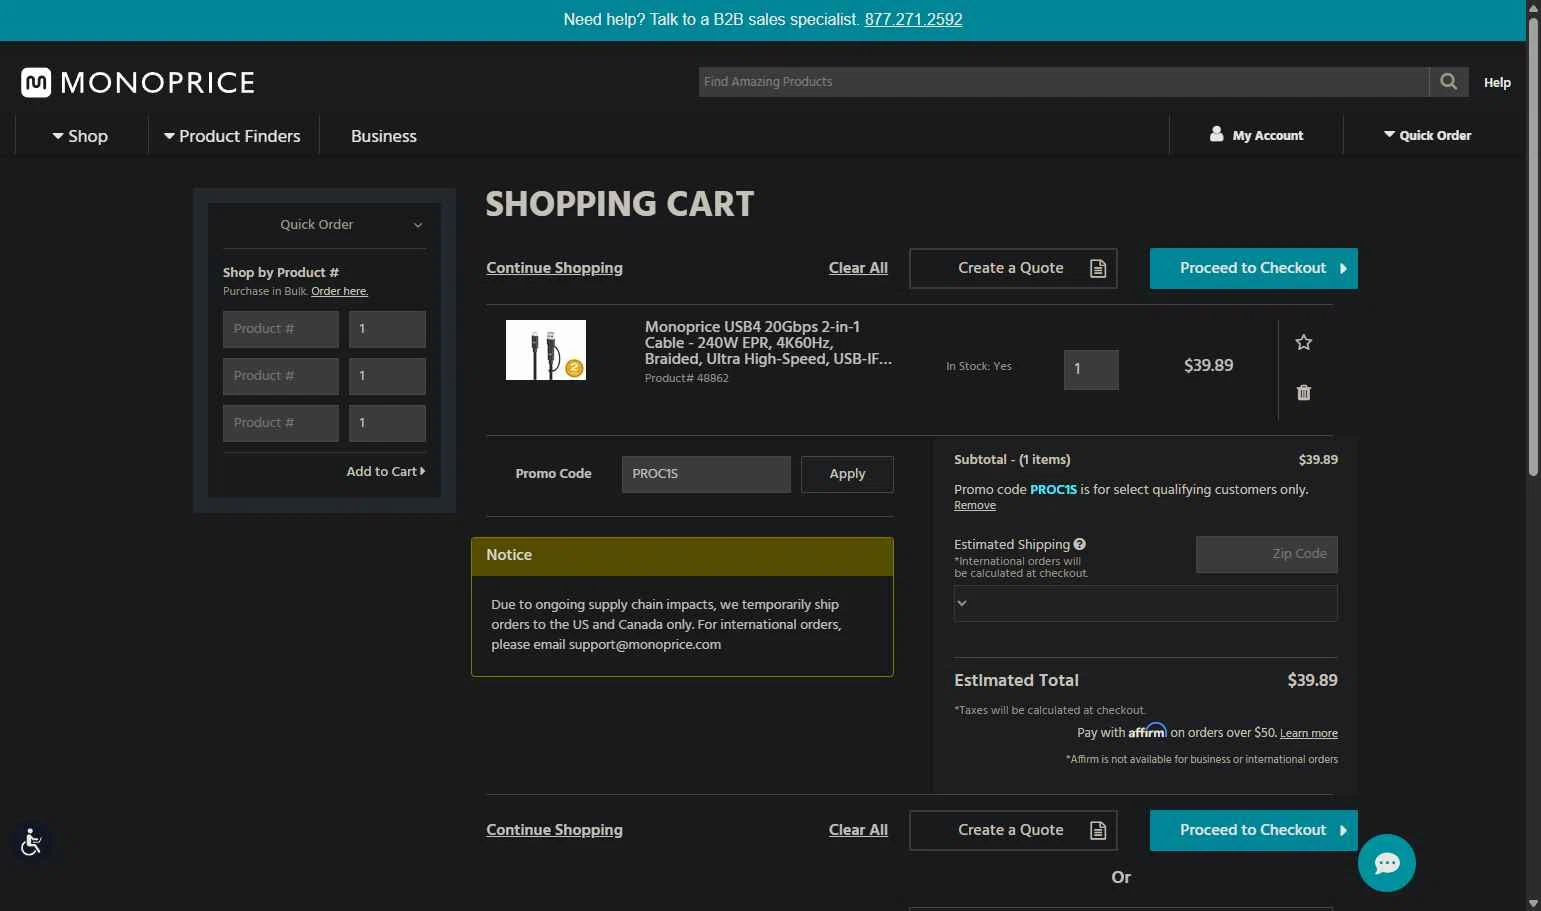Open the Business menu item
This screenshot has height=911, width=1541.
[x=383, y=136]
